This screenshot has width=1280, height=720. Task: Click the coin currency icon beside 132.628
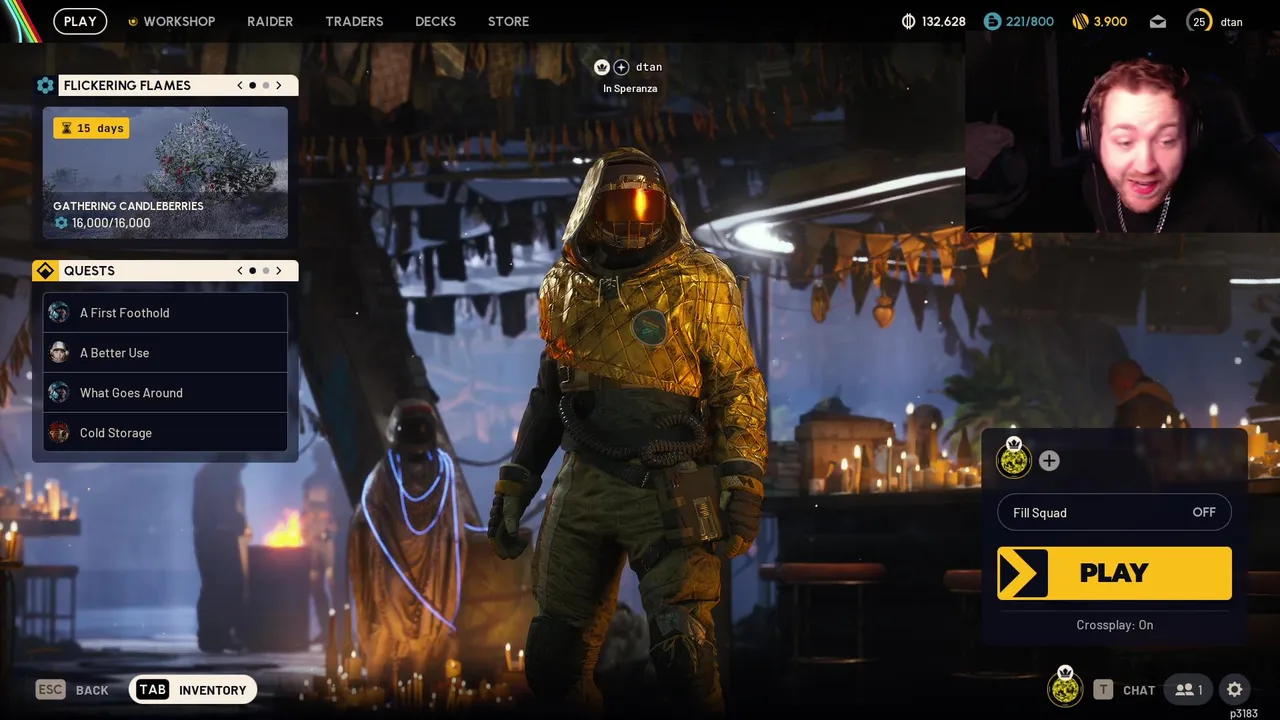click(x=909, y=21)
